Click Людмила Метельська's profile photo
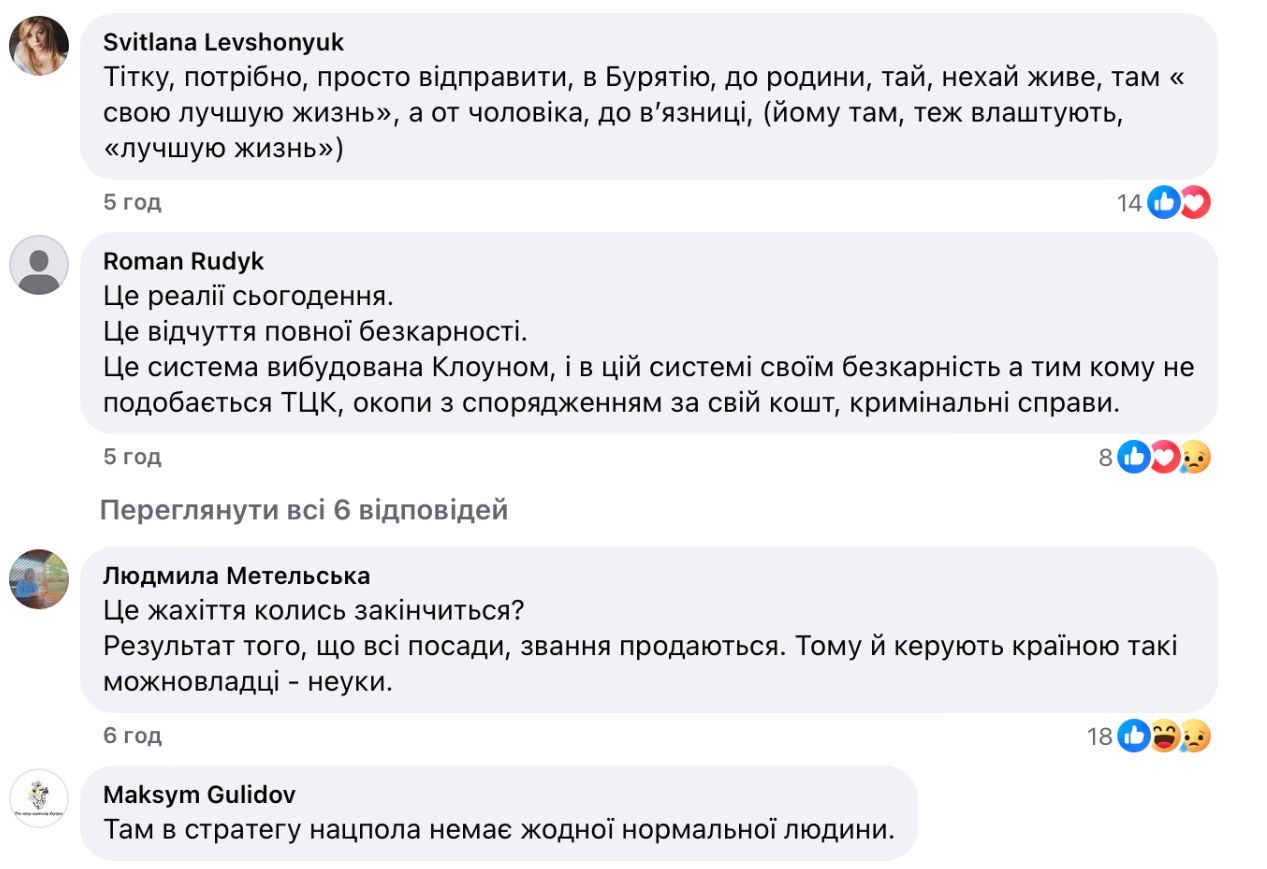The height and width of the screenshot is (869, 1267). pos(39,579)
